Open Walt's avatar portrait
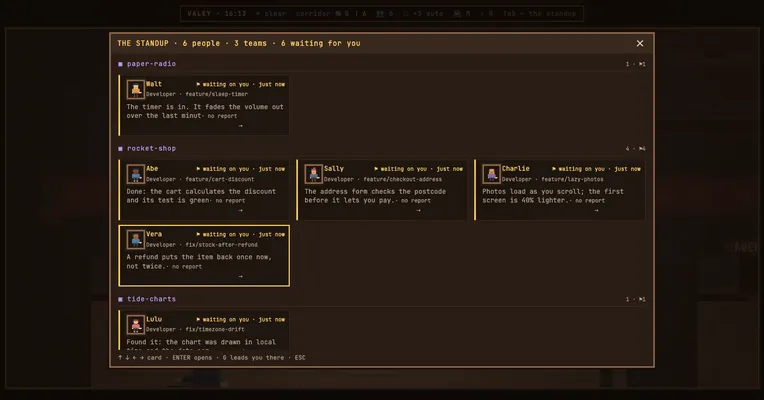 (x=135, y=90)
